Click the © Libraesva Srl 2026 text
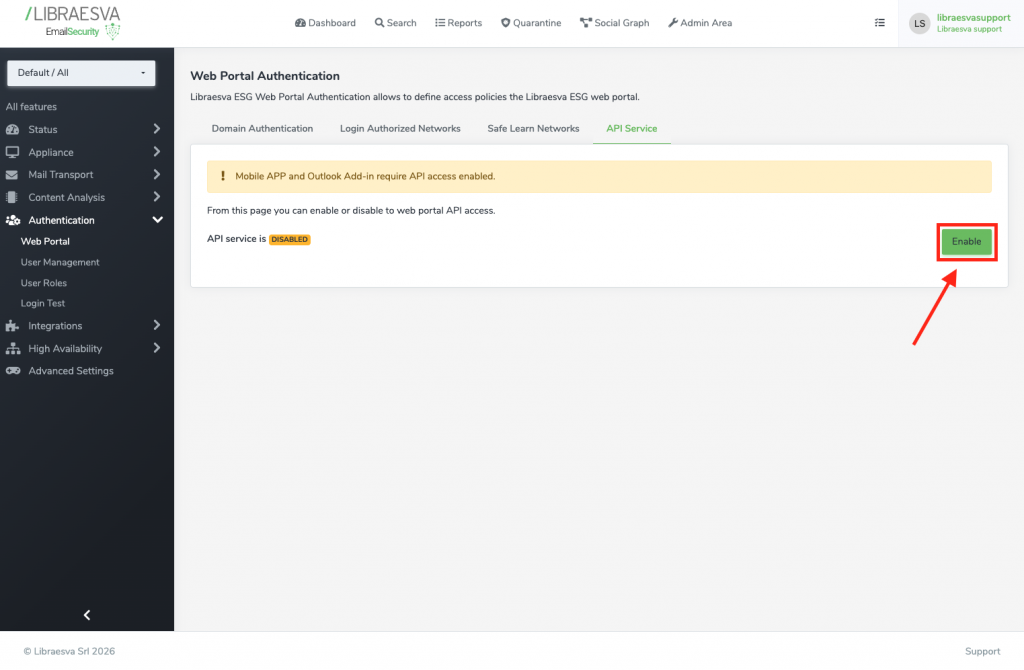Viewport: 1024px width, 670px height. point(69,652)
